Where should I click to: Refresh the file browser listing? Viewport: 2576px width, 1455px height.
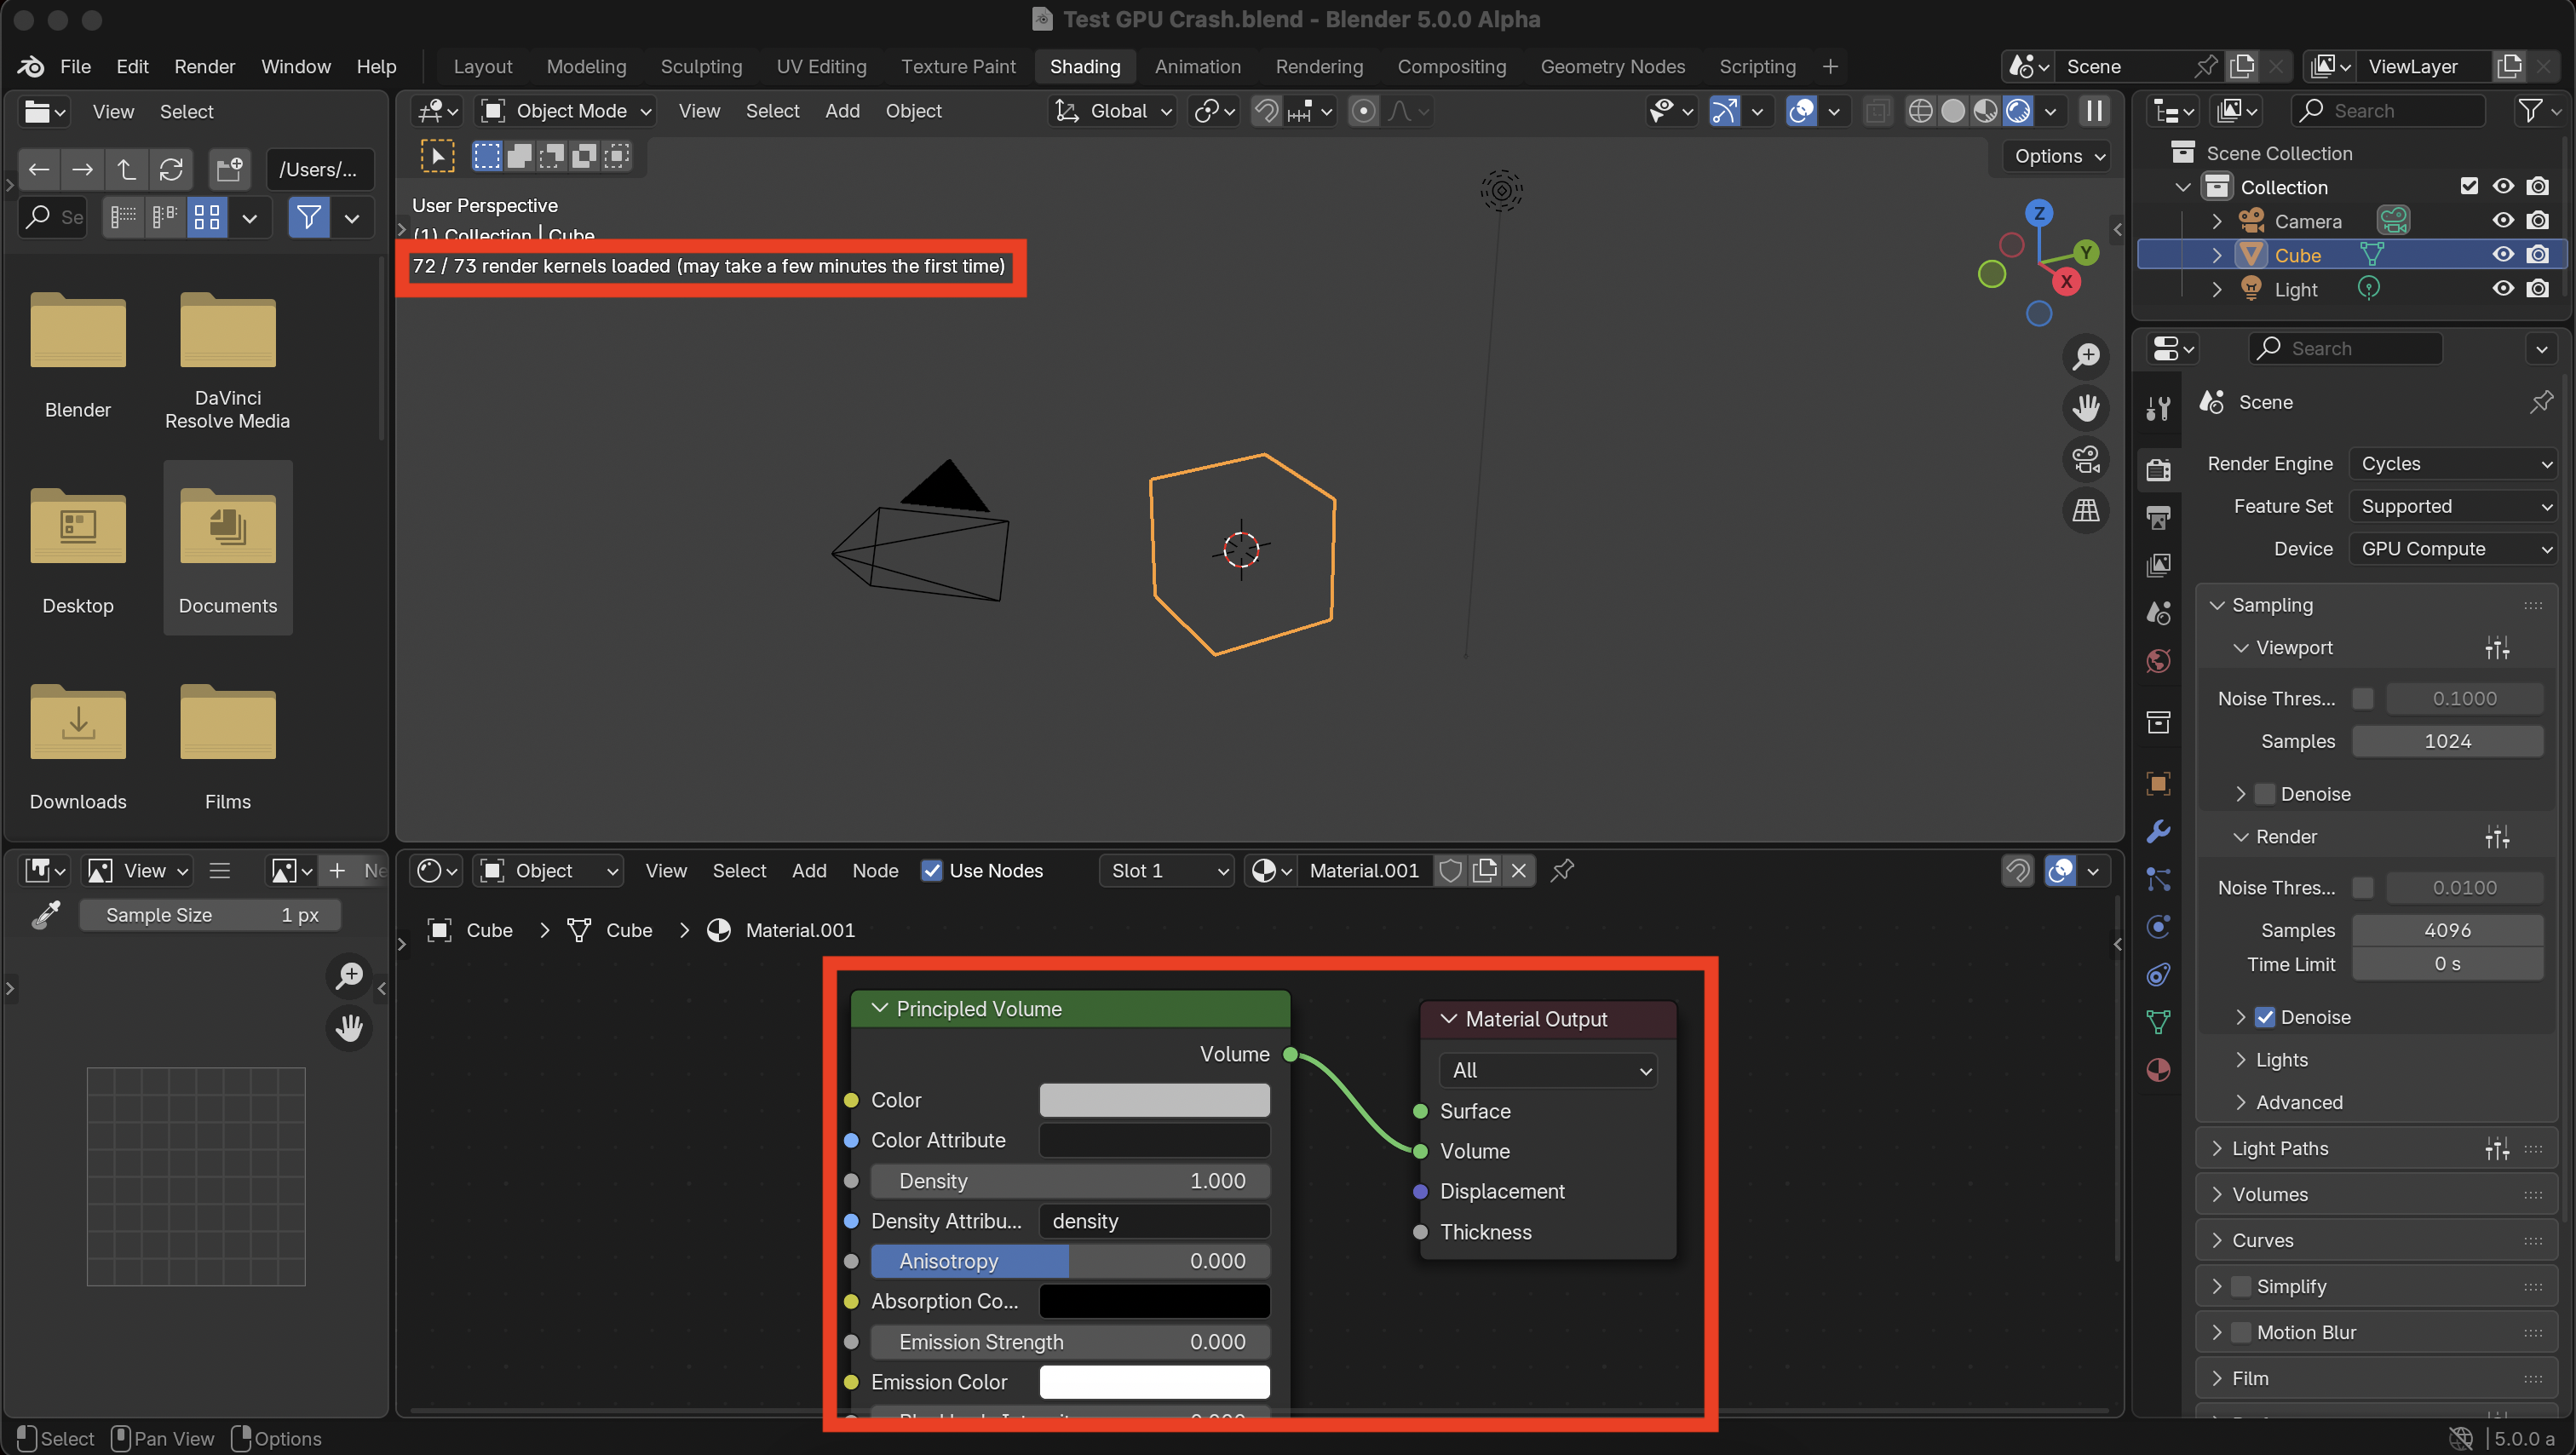click(x=171, y=169)
